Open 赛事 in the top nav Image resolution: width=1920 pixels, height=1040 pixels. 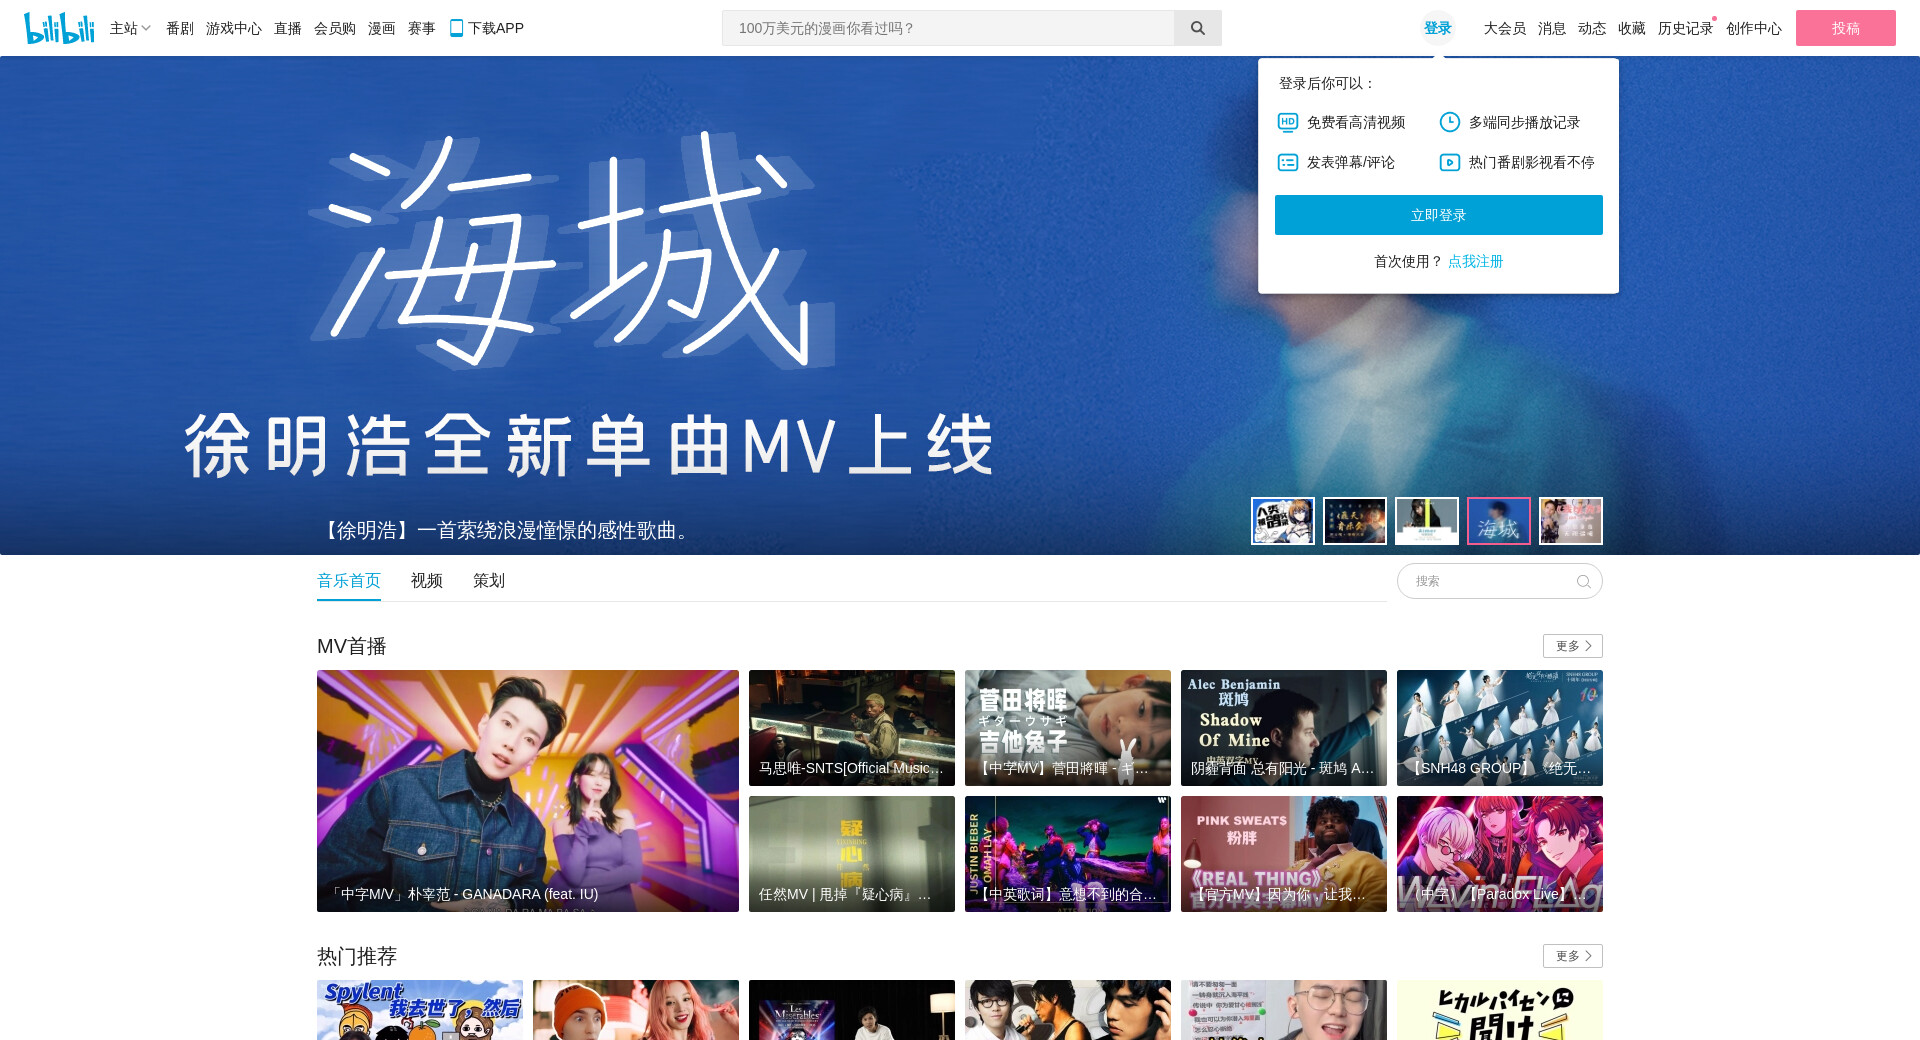click(x=422, y=28)
